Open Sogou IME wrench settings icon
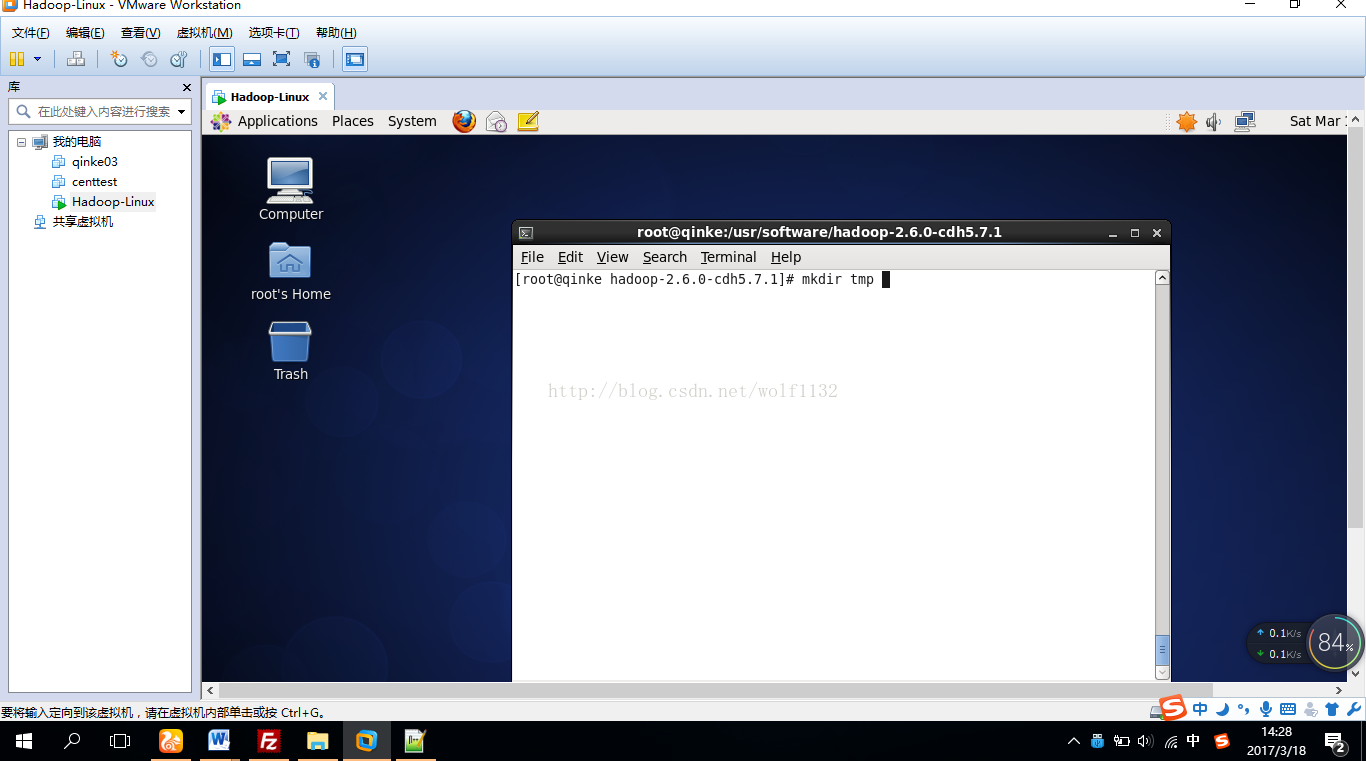1366x761 pixels. 1354,709
